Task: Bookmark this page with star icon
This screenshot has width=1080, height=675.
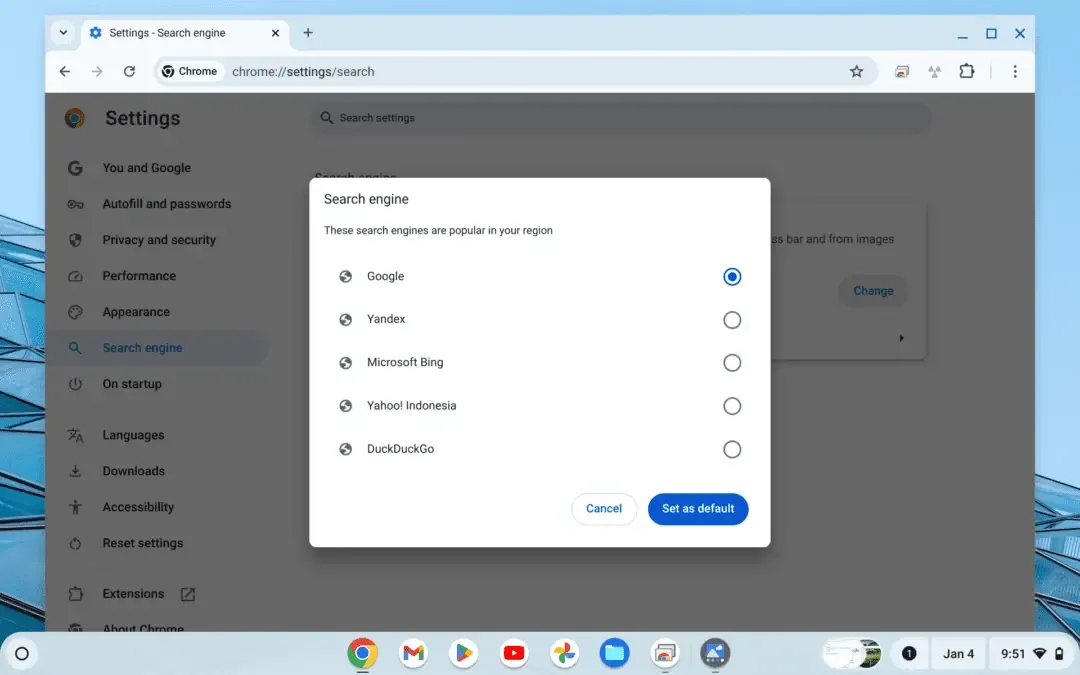Action: pos(856,72)
